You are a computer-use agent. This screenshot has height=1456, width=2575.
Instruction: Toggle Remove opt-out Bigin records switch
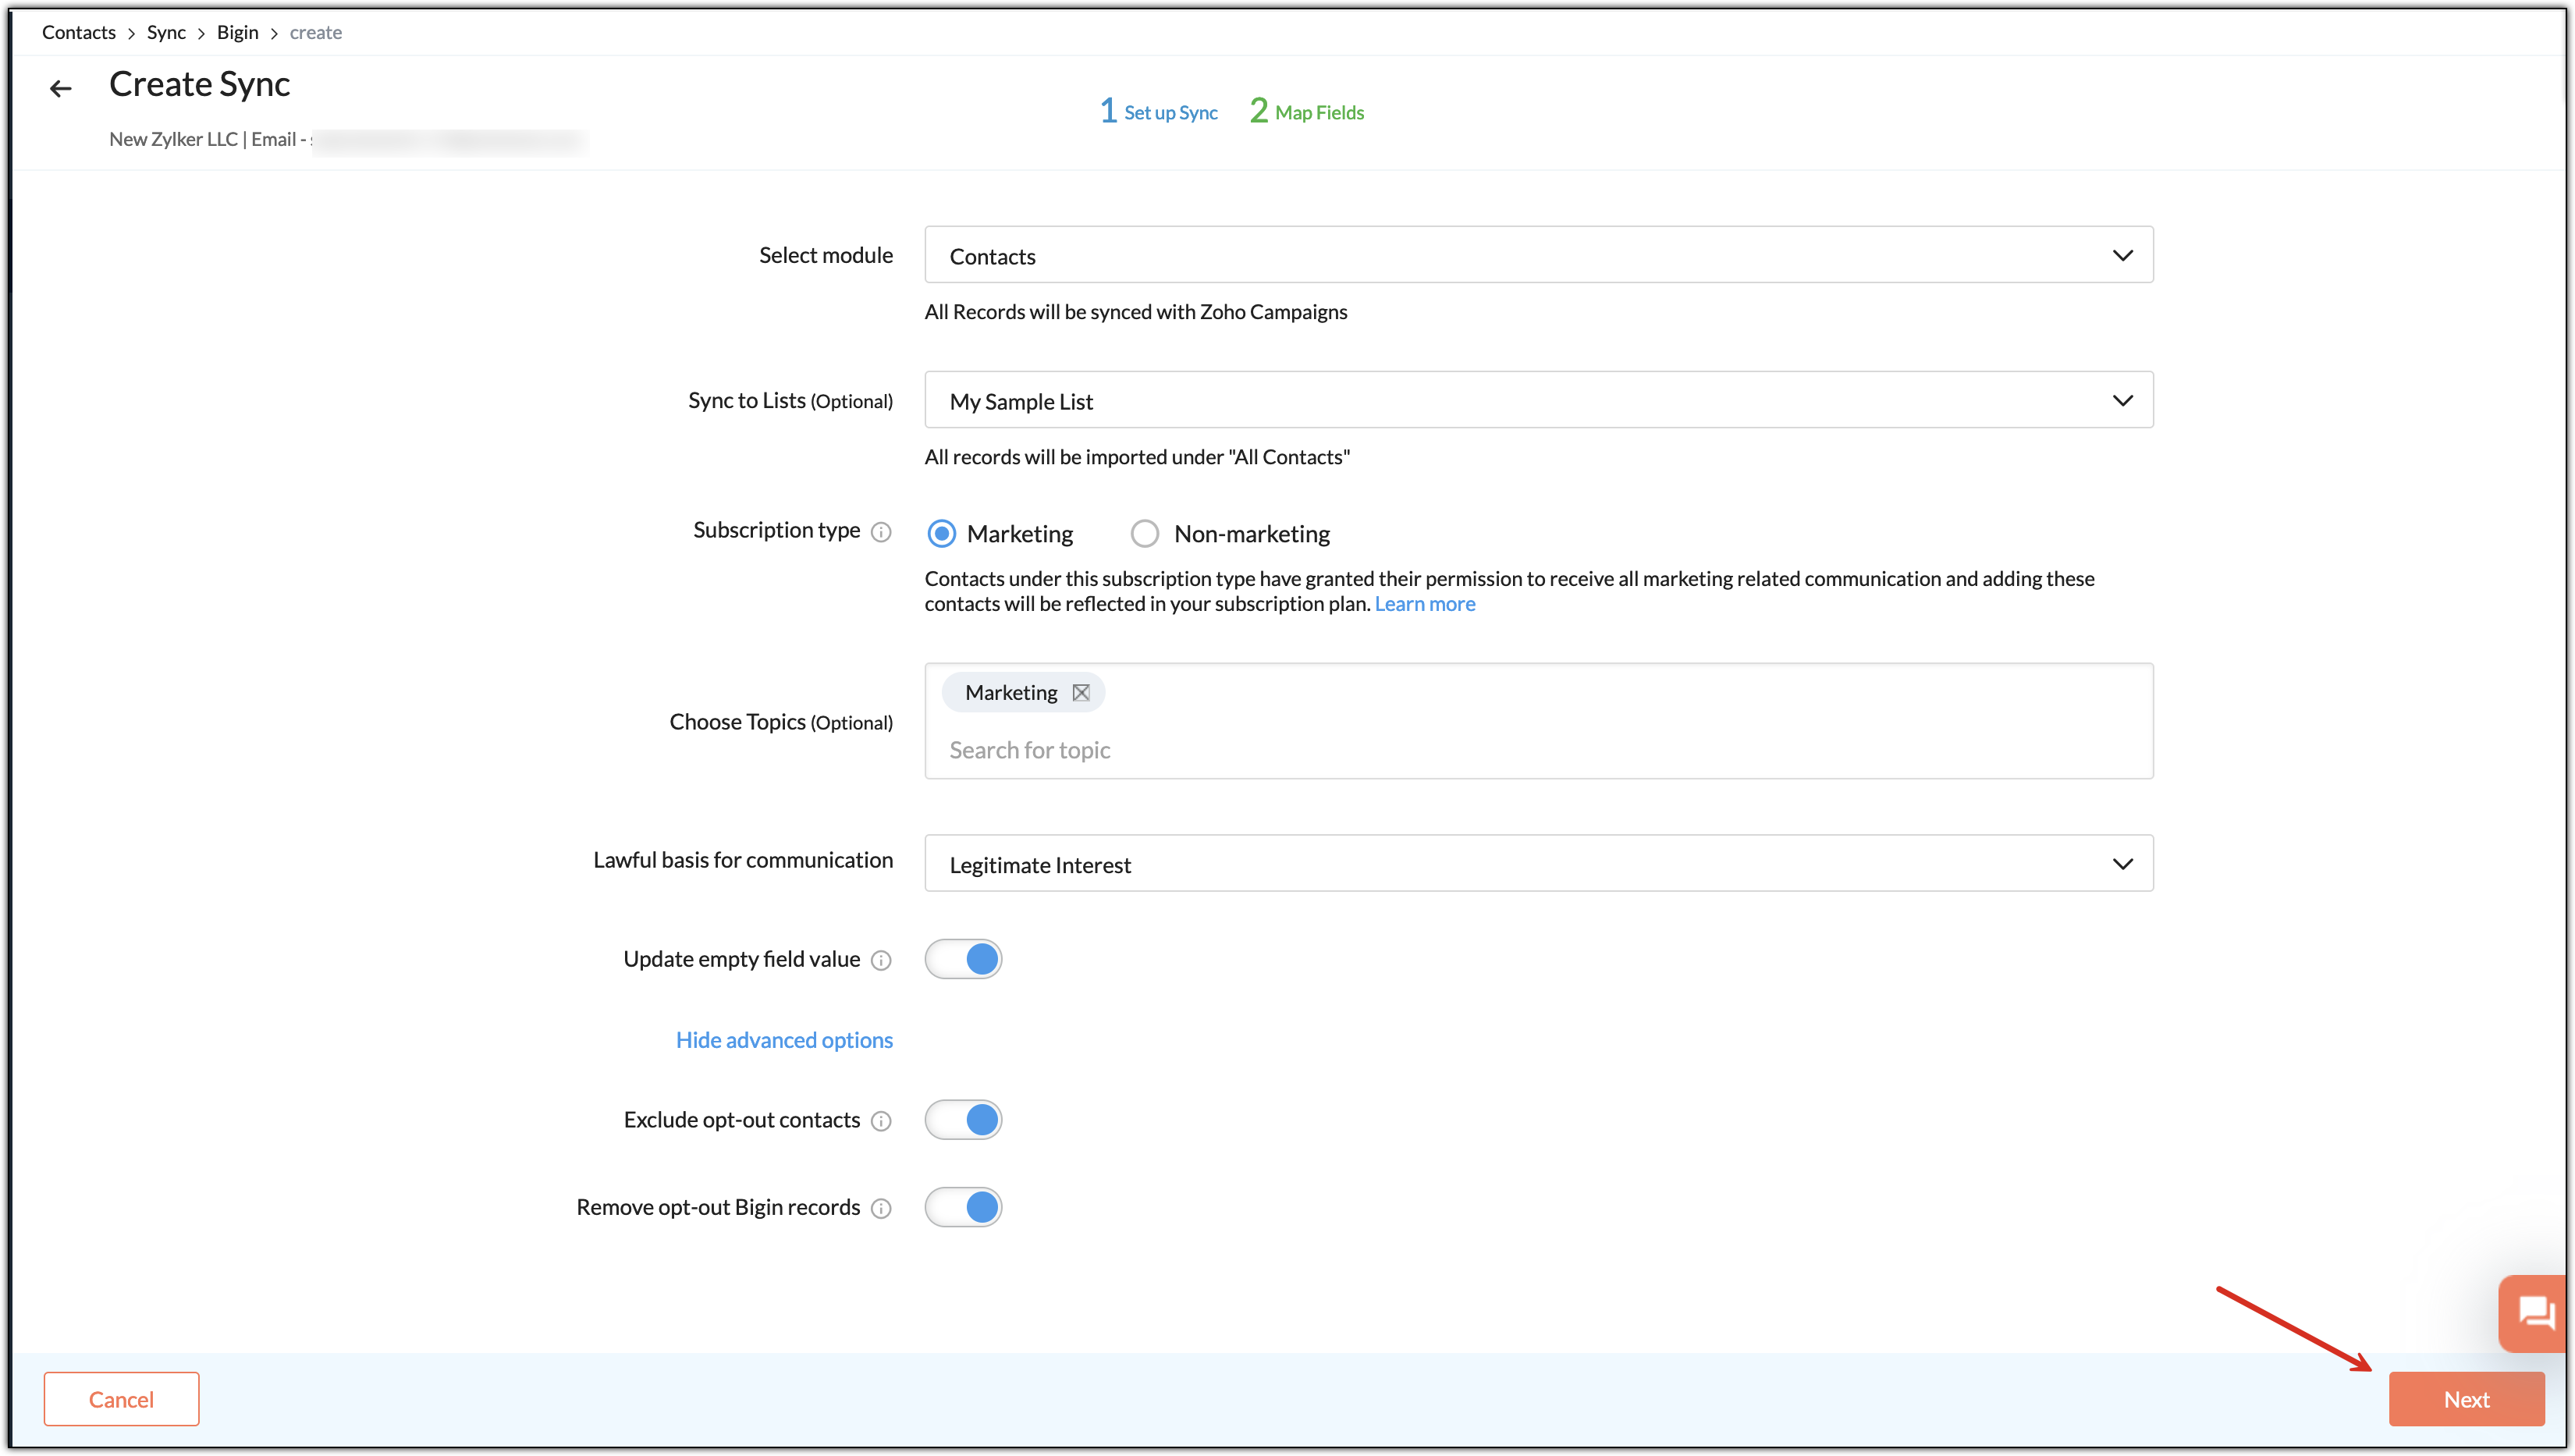(x=963, y=1207)
